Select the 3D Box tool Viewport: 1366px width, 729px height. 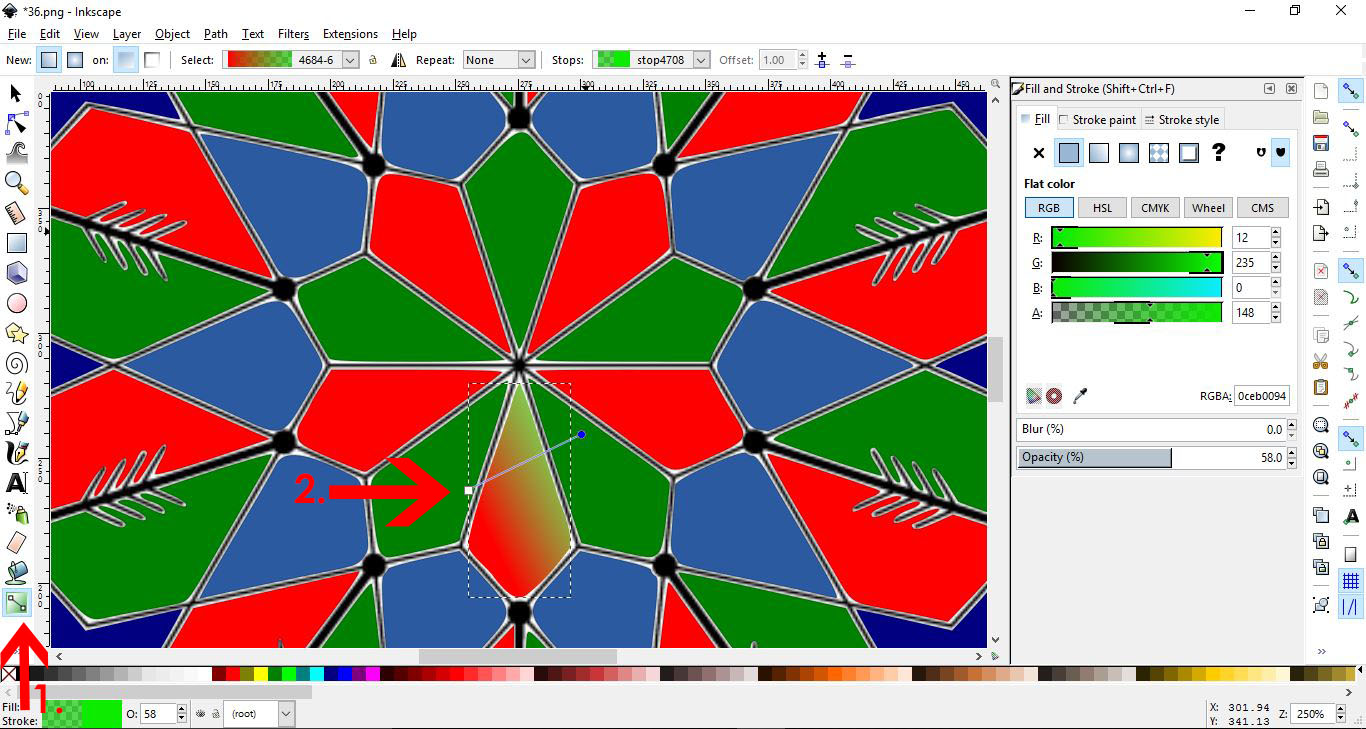pyautogui.click(x=16, y=273)
